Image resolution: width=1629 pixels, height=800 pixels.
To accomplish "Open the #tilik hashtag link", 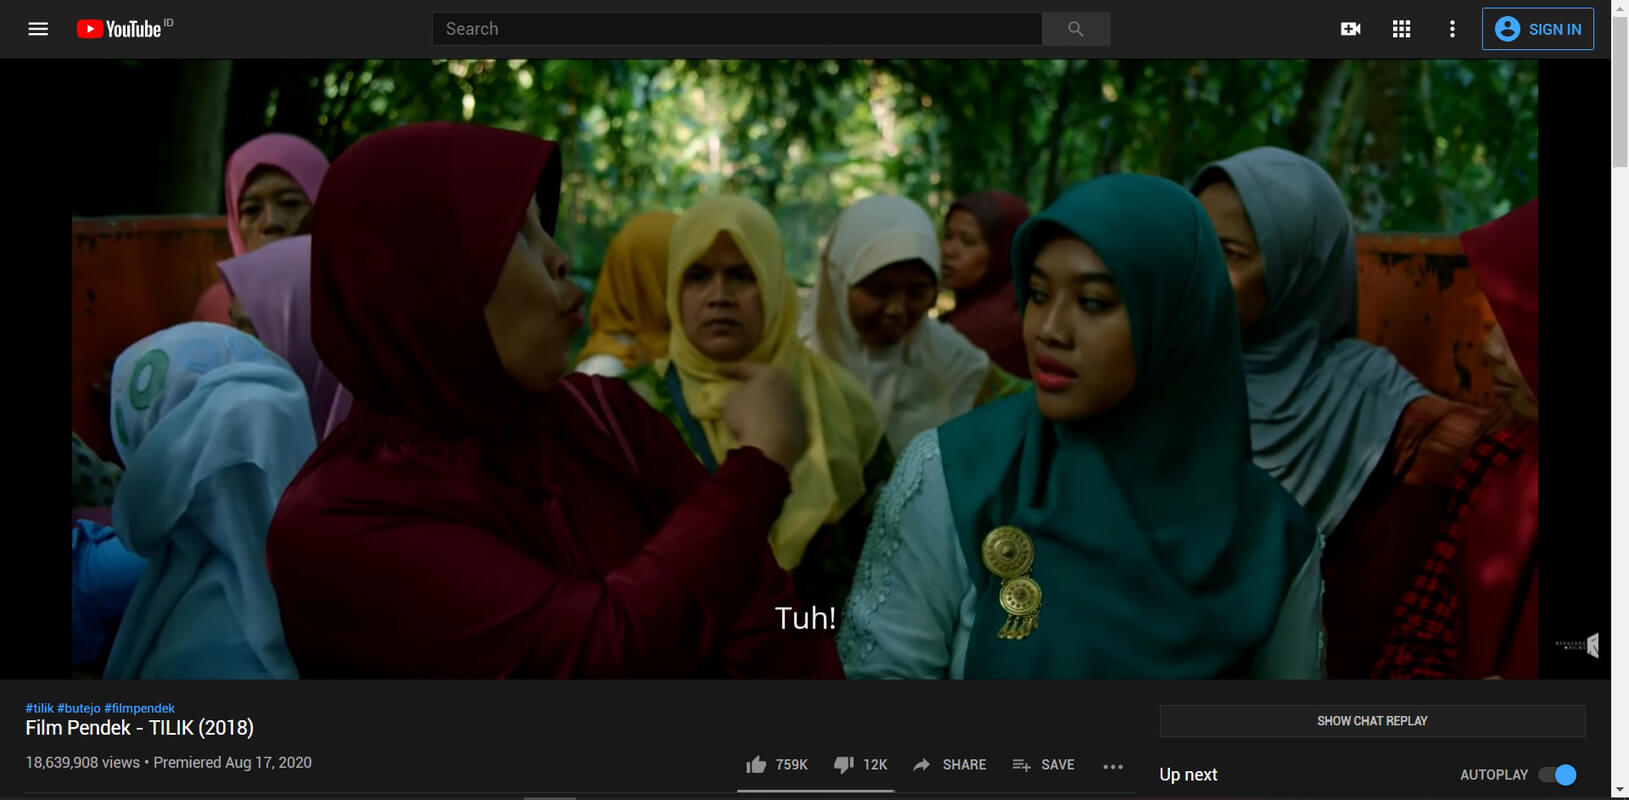I will click(x=40, y=708).
